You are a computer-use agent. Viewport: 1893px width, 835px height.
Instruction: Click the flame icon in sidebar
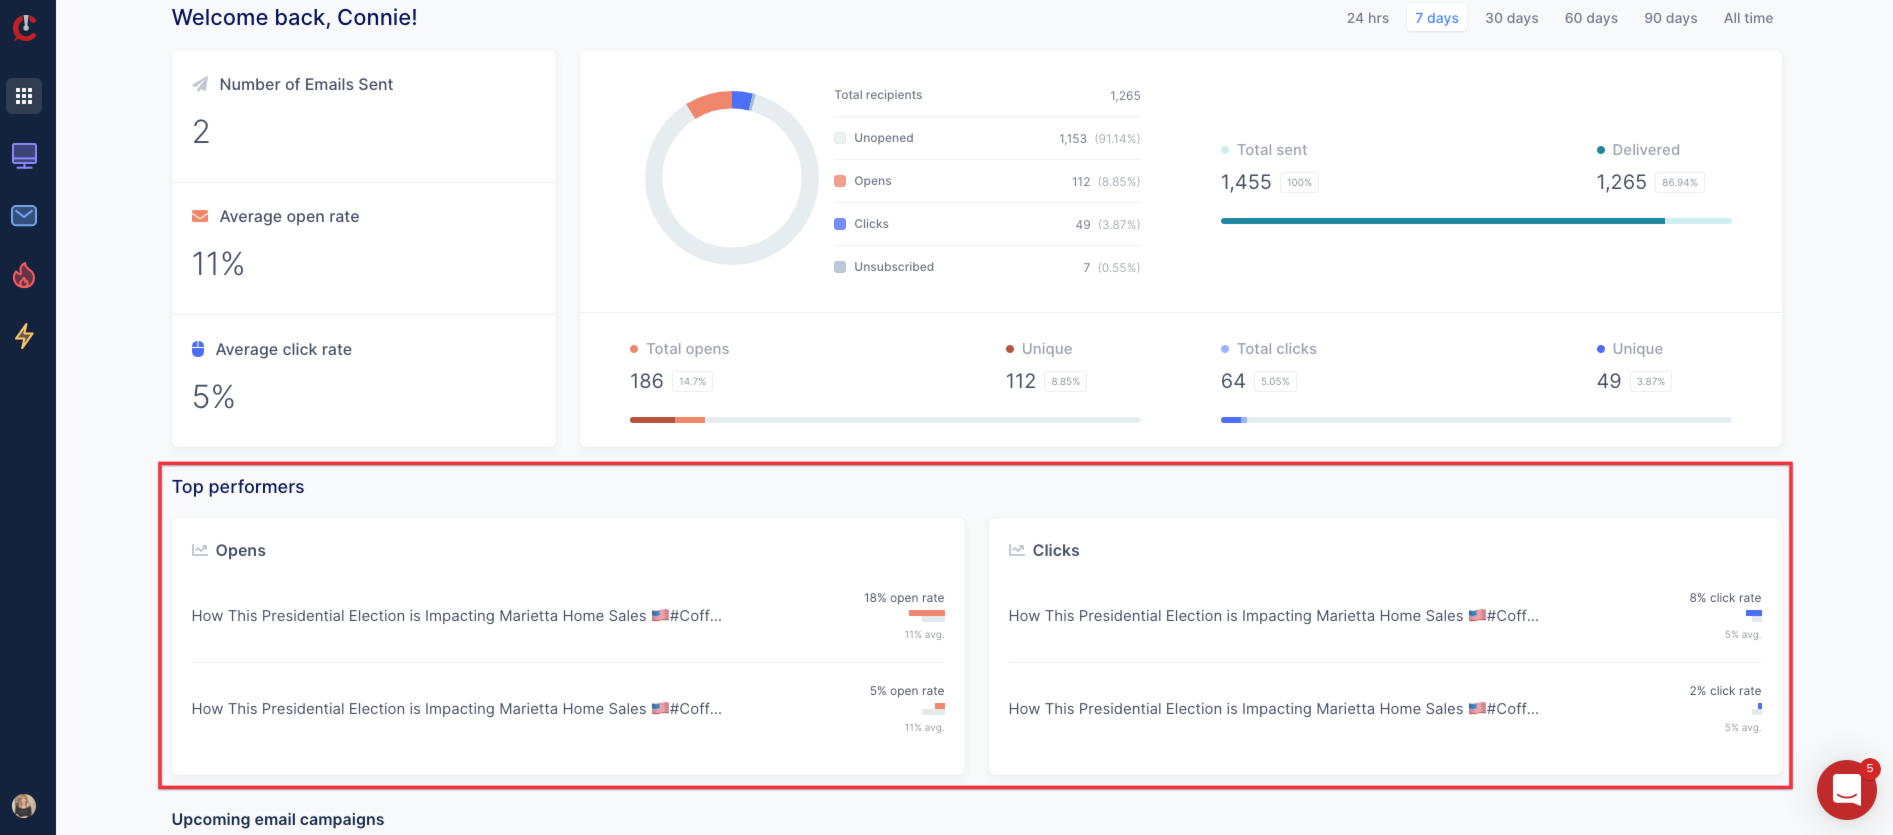click(24, 276)
